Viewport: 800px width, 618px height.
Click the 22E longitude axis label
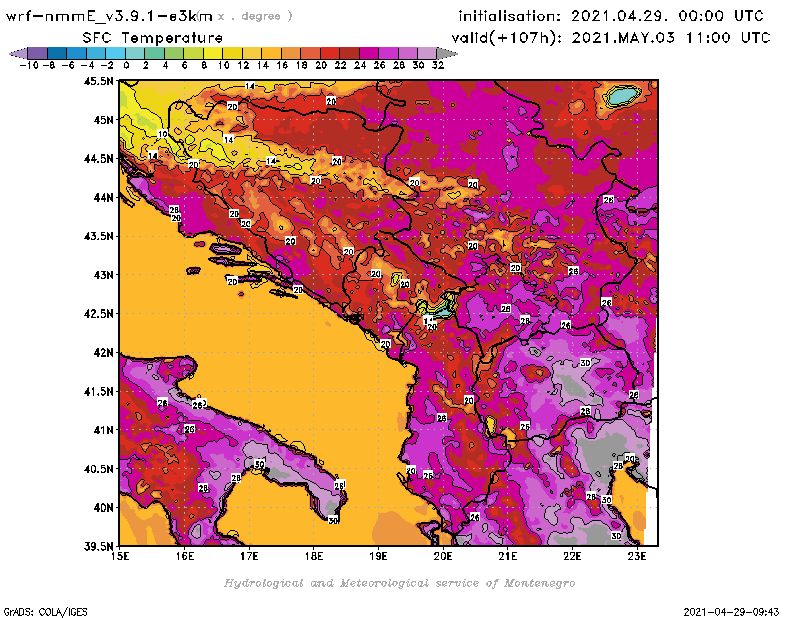(x=572, y=556)
